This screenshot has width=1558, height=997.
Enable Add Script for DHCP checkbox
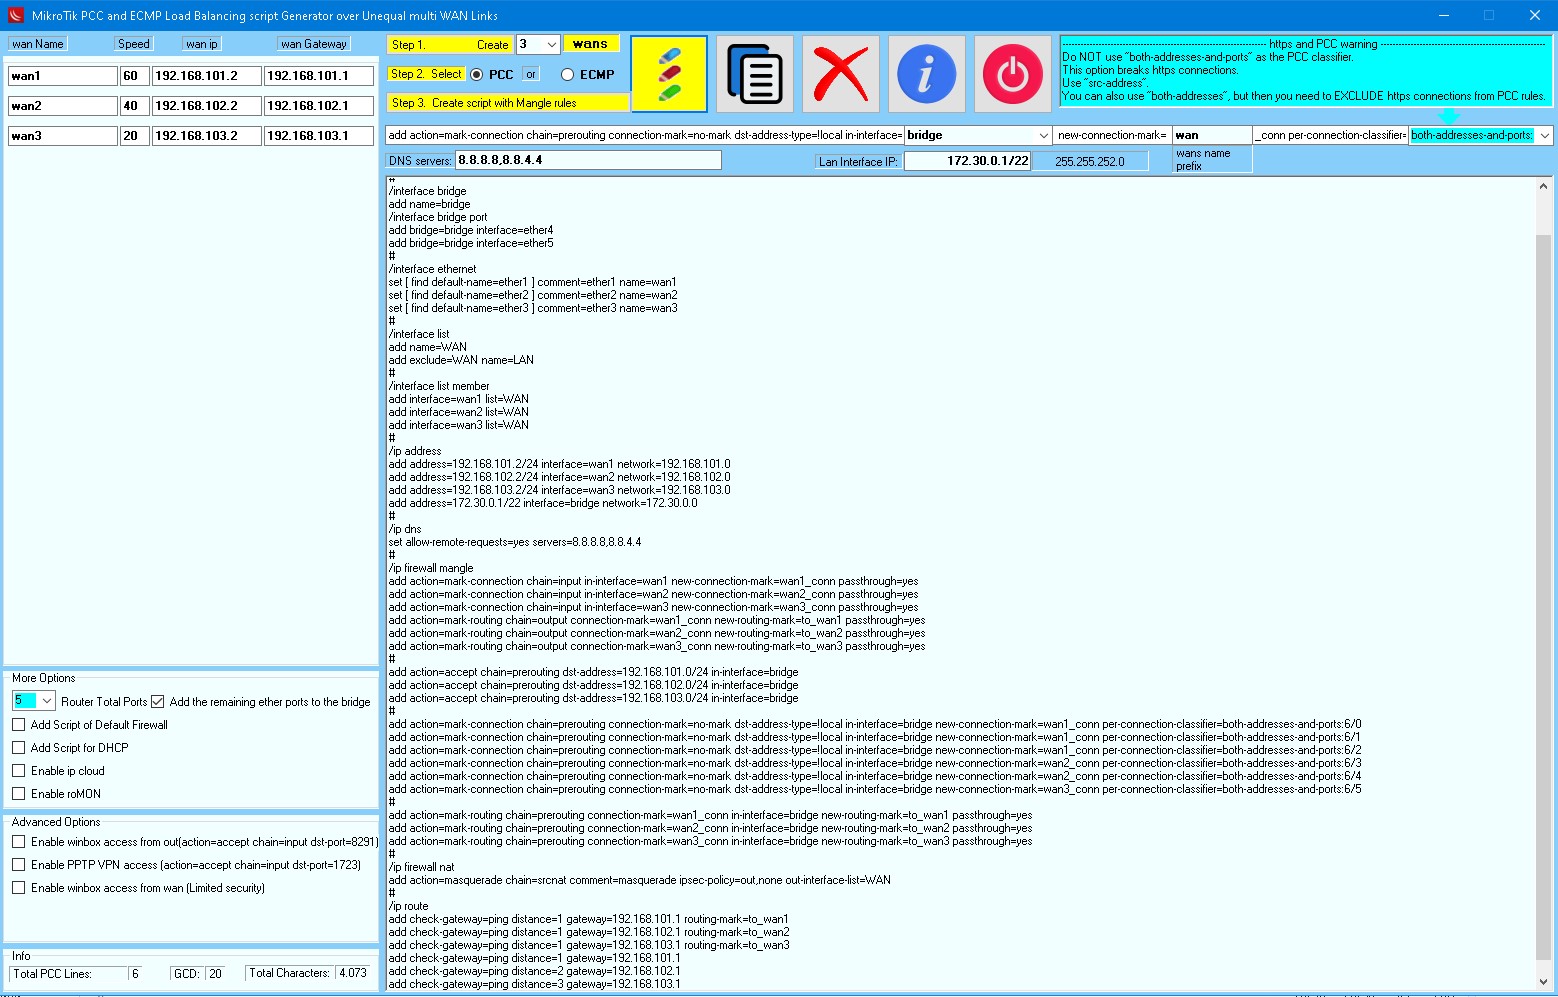tap(18, 747)
